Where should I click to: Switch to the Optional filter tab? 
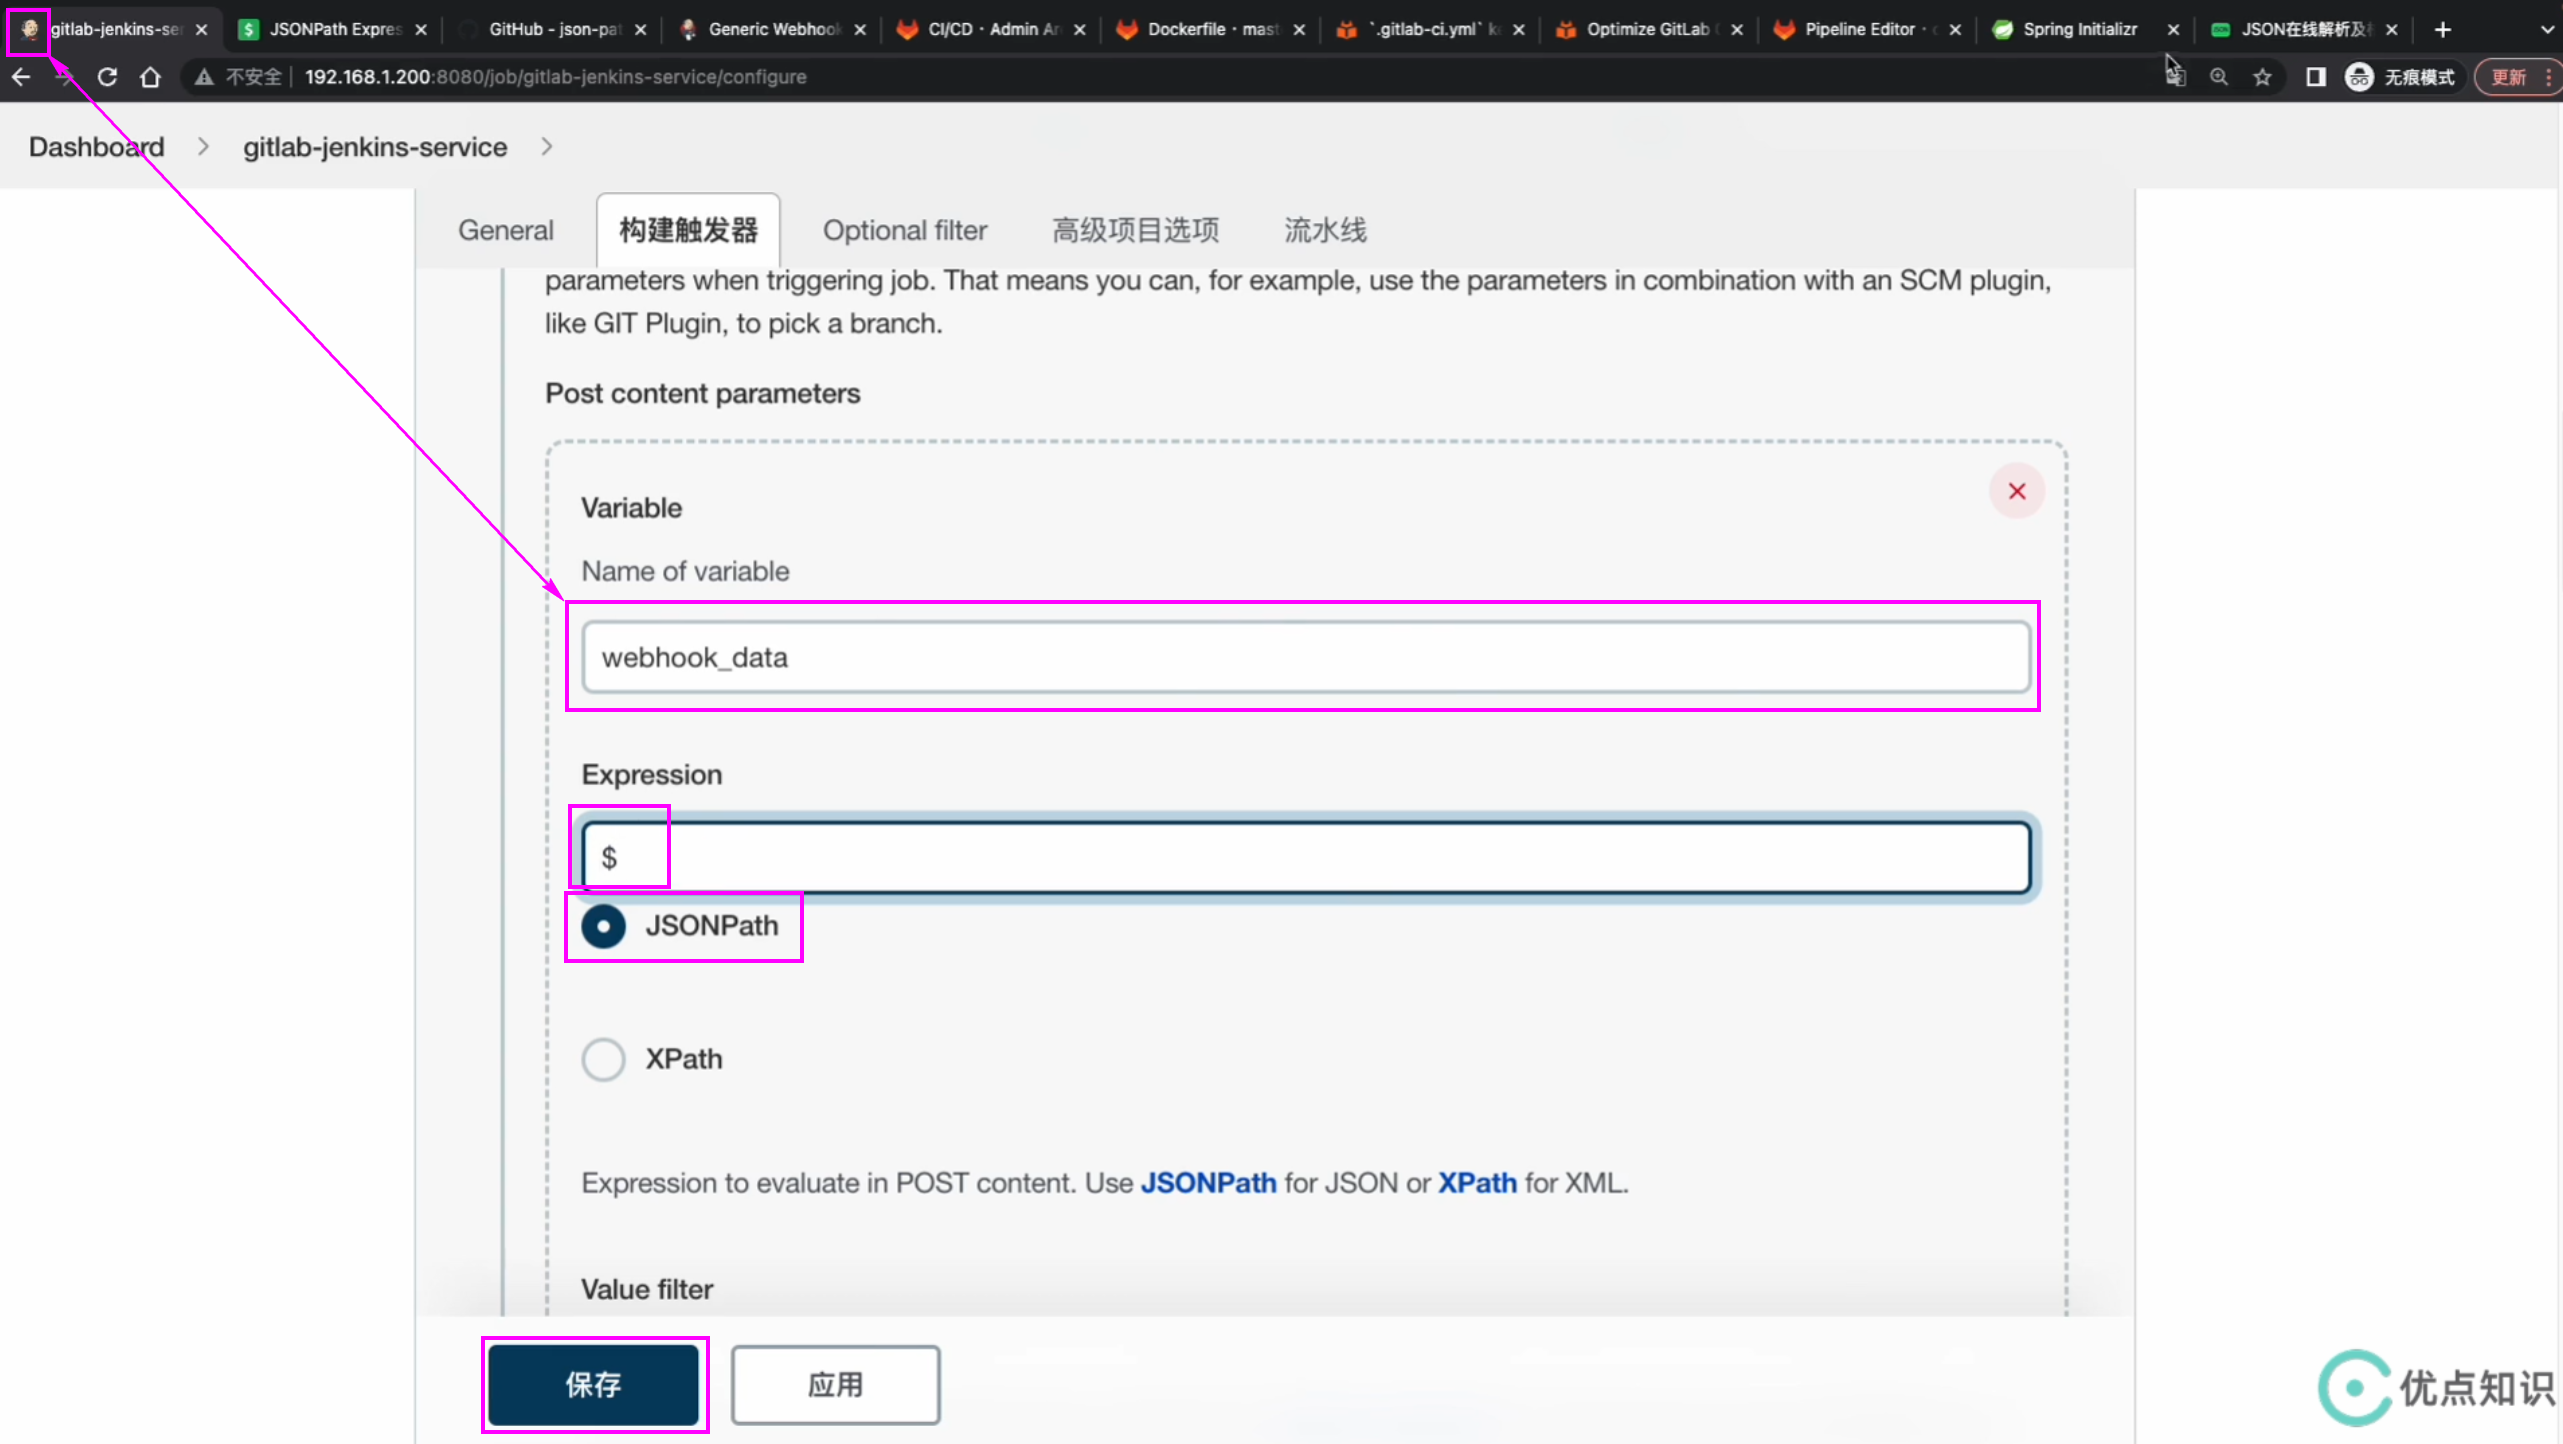(x=905, y=230)
